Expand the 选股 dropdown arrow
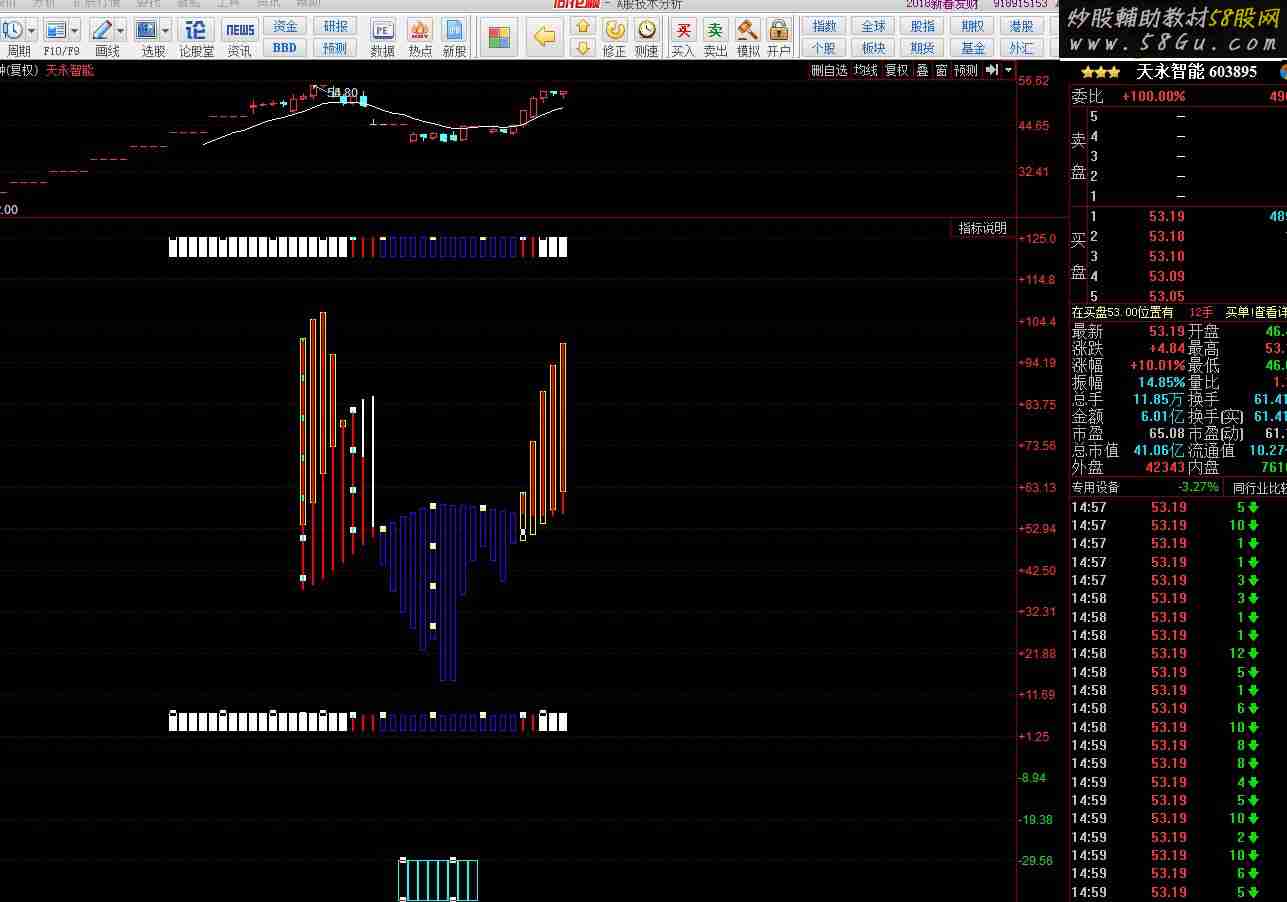Screen dimensions: 1287x902 click(x=166, y=30)
